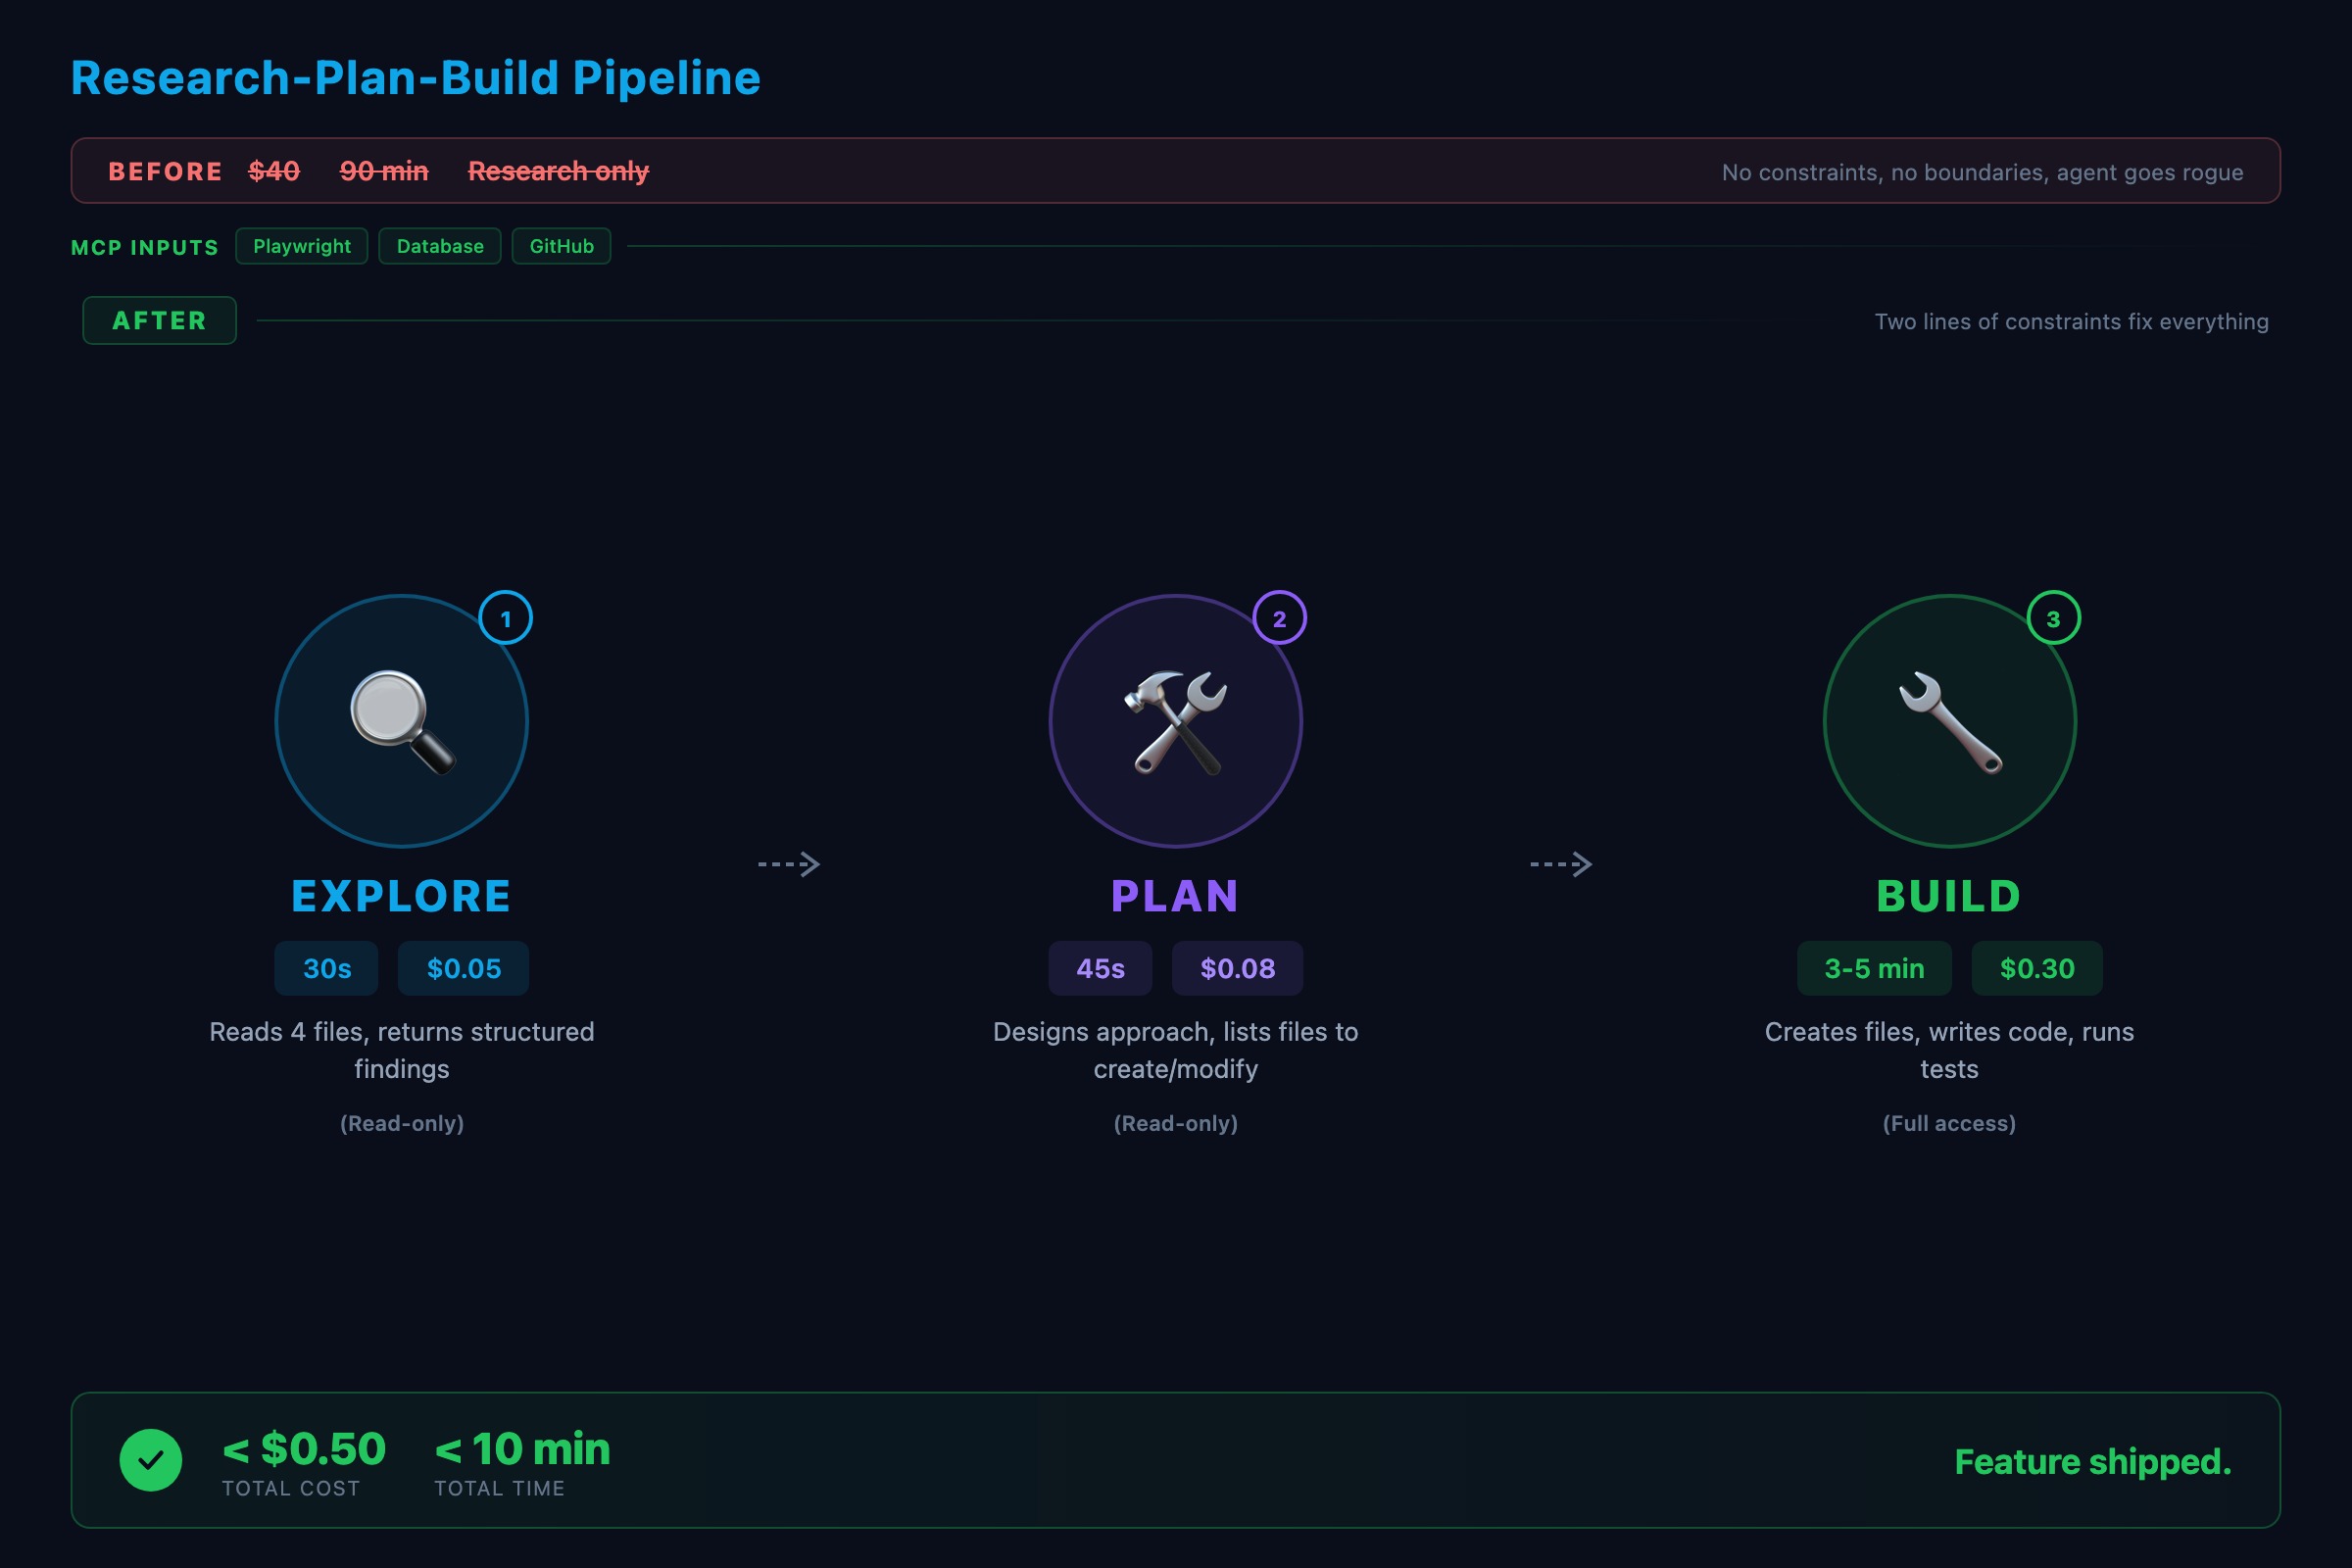Open the Build wrench icon
Viewport: 2352px width, 1568px height.
pos(1948,722)
